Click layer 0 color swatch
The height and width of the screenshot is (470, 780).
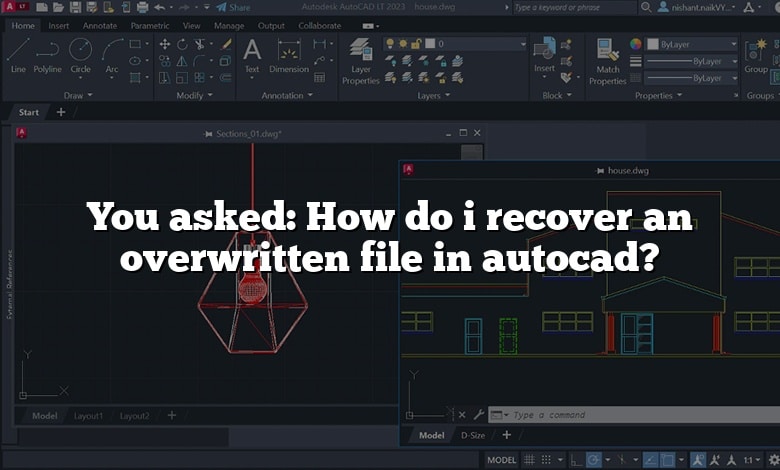tap(430, 44)
